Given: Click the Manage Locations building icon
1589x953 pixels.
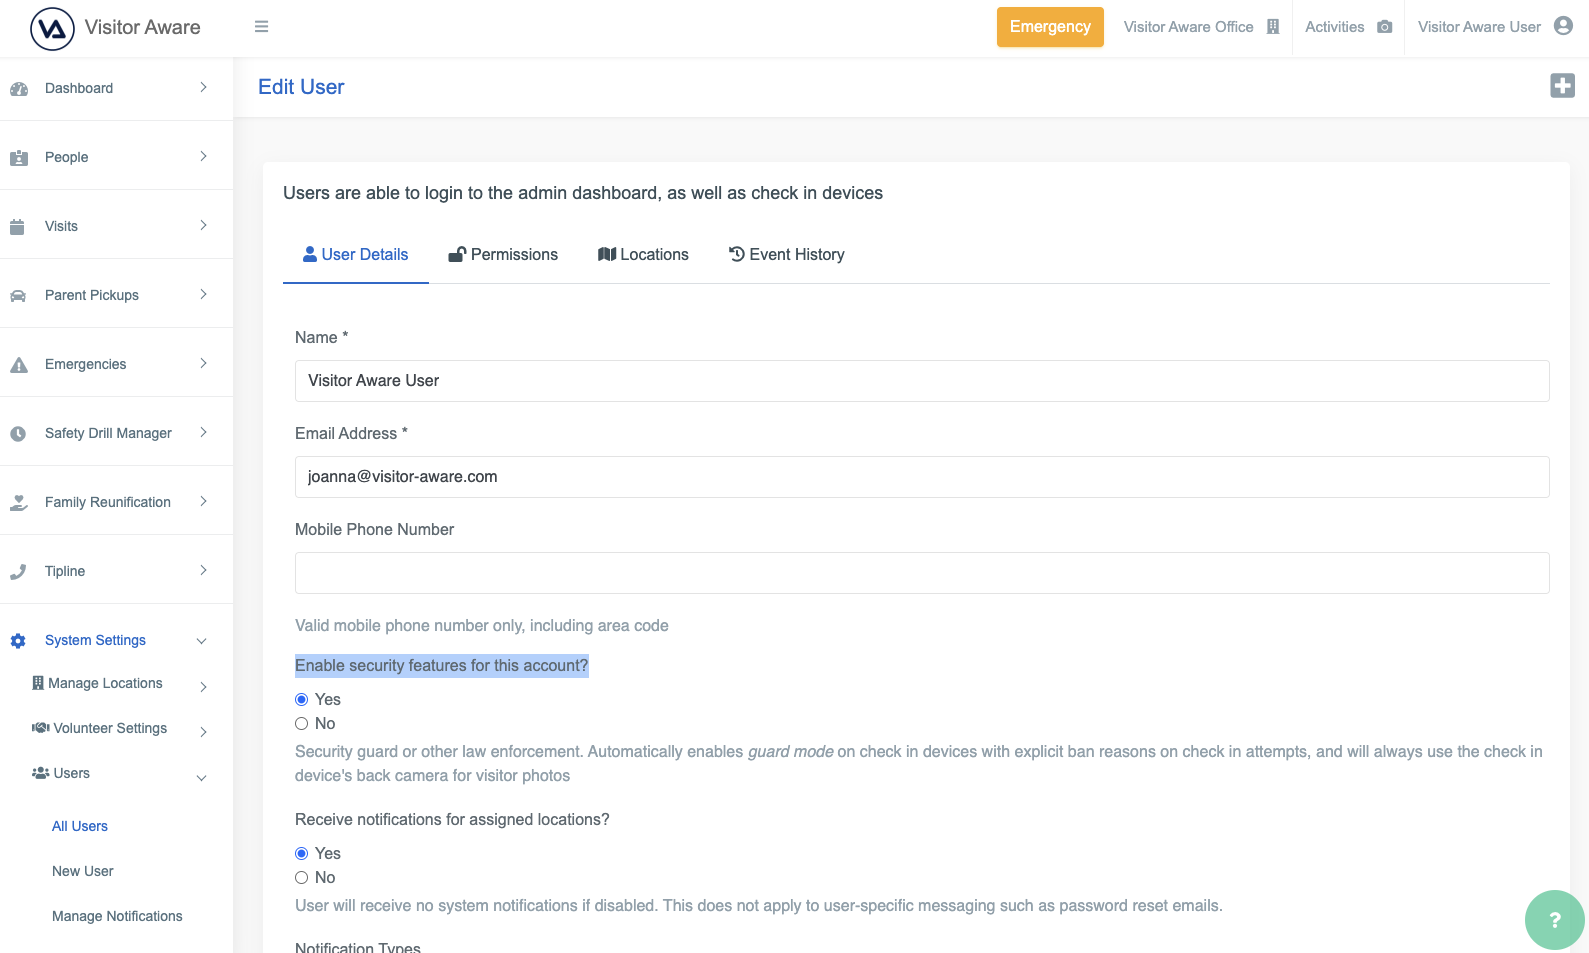Looking at the screenshot, I should click(x=38, y=683).
